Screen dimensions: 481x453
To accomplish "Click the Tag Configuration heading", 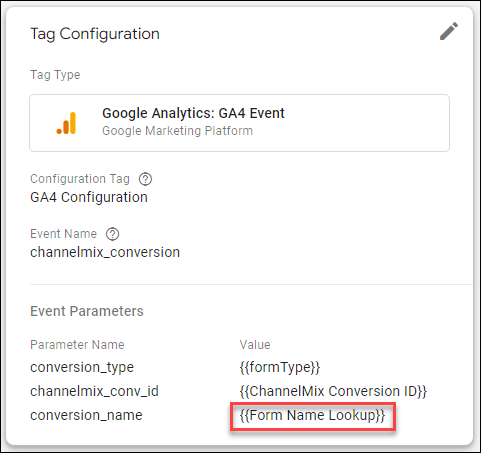I will tap(95, 34).
